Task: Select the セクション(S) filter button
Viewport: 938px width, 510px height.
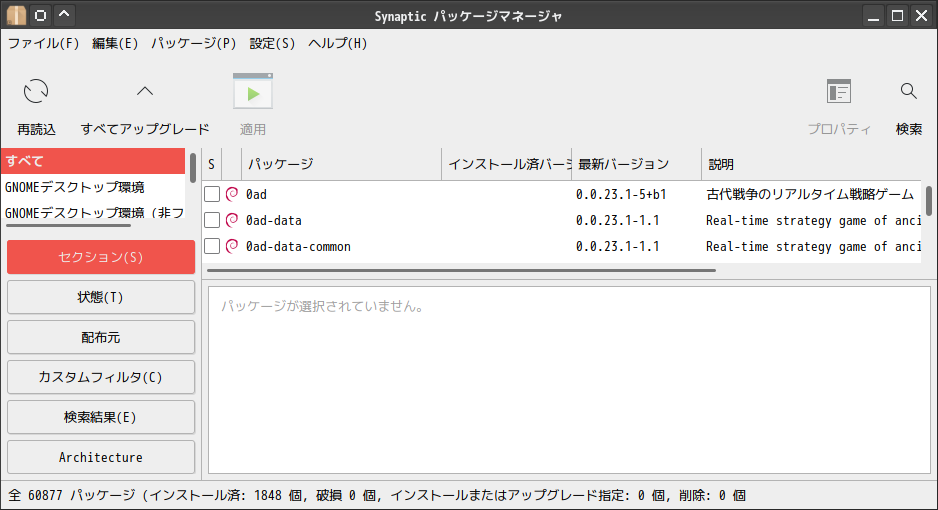Action: pyautogui.click(x=101, y=257)
